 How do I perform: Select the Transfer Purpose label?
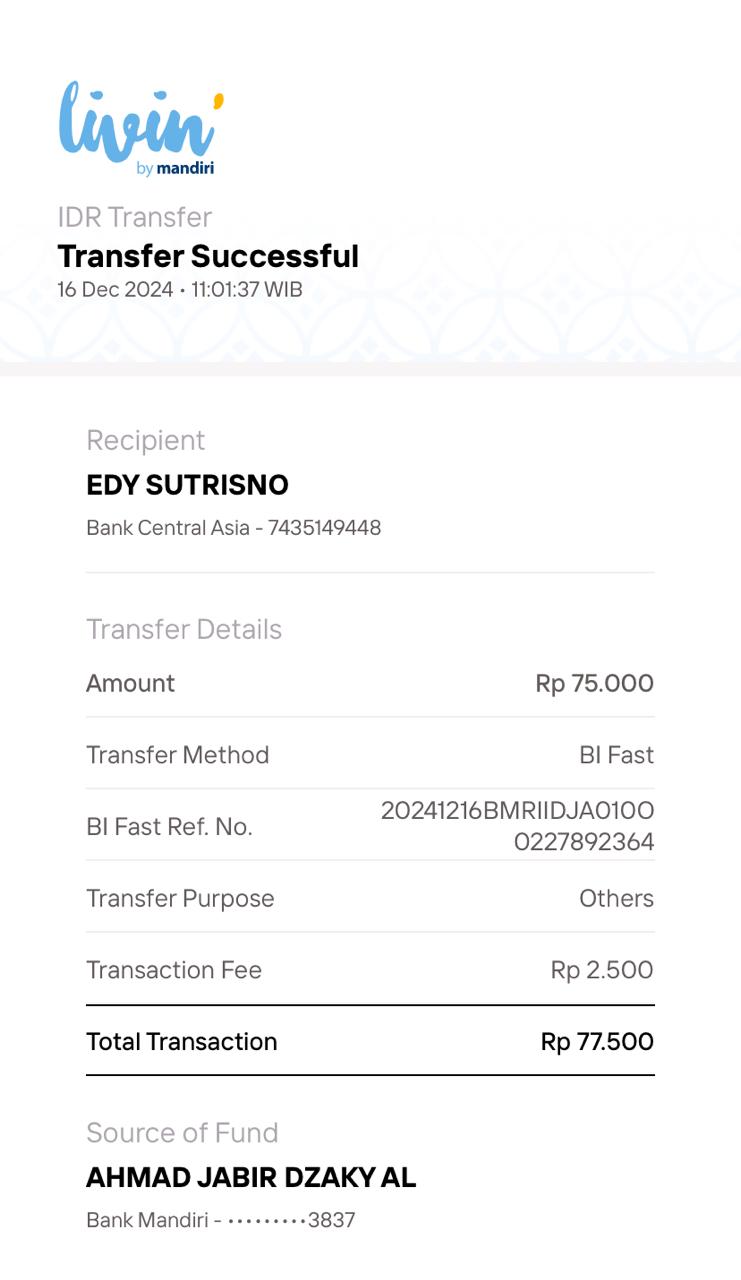click(x=180, y=898)
